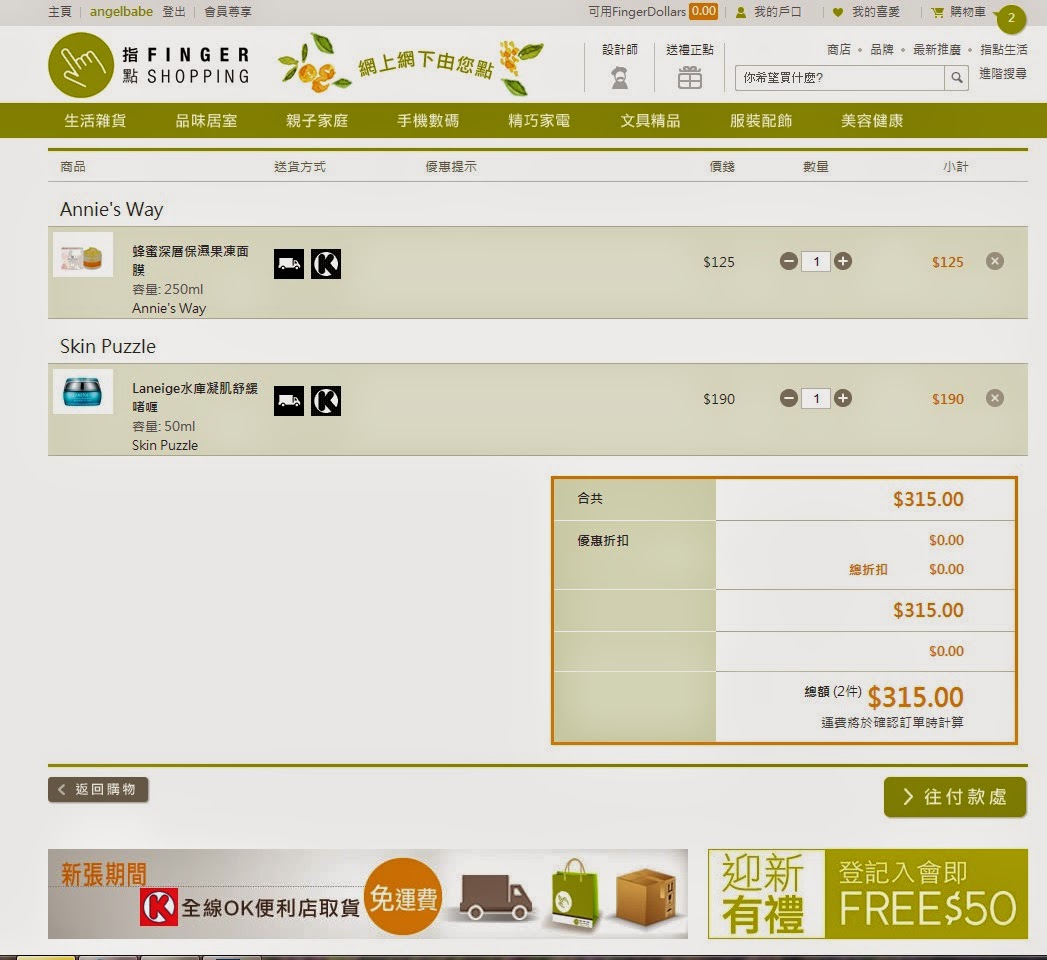
Task: Click the 你希望買什麼? search field
Action: (839, 77)
